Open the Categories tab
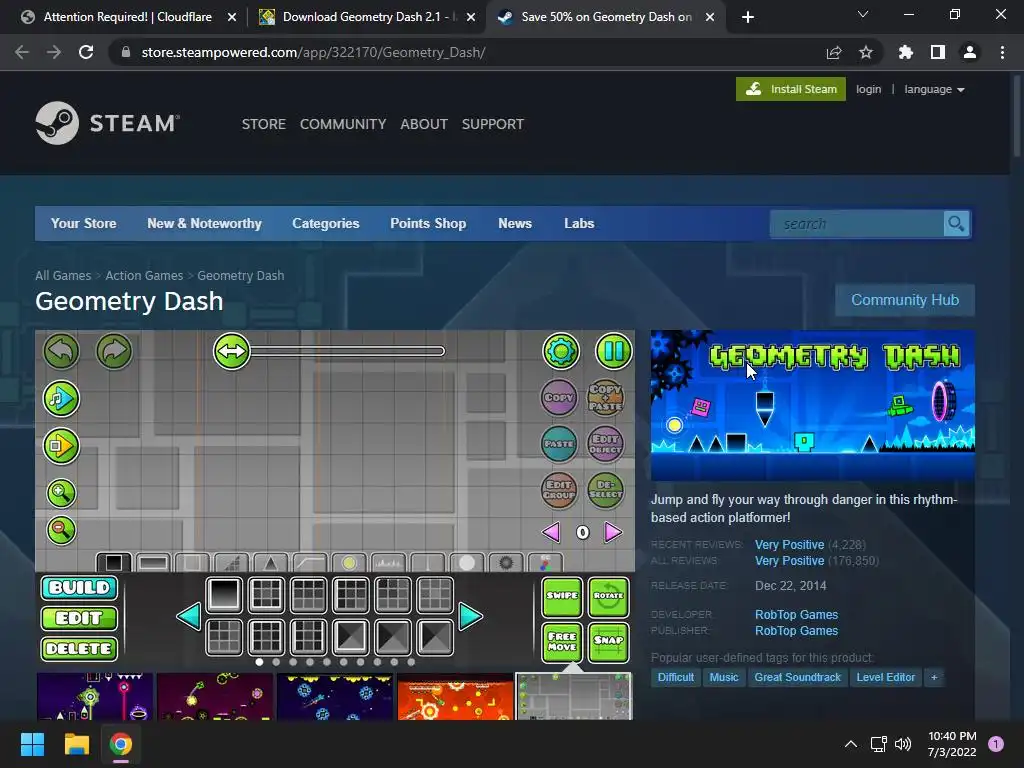The image size is (1024, 768). pos(326,223)
